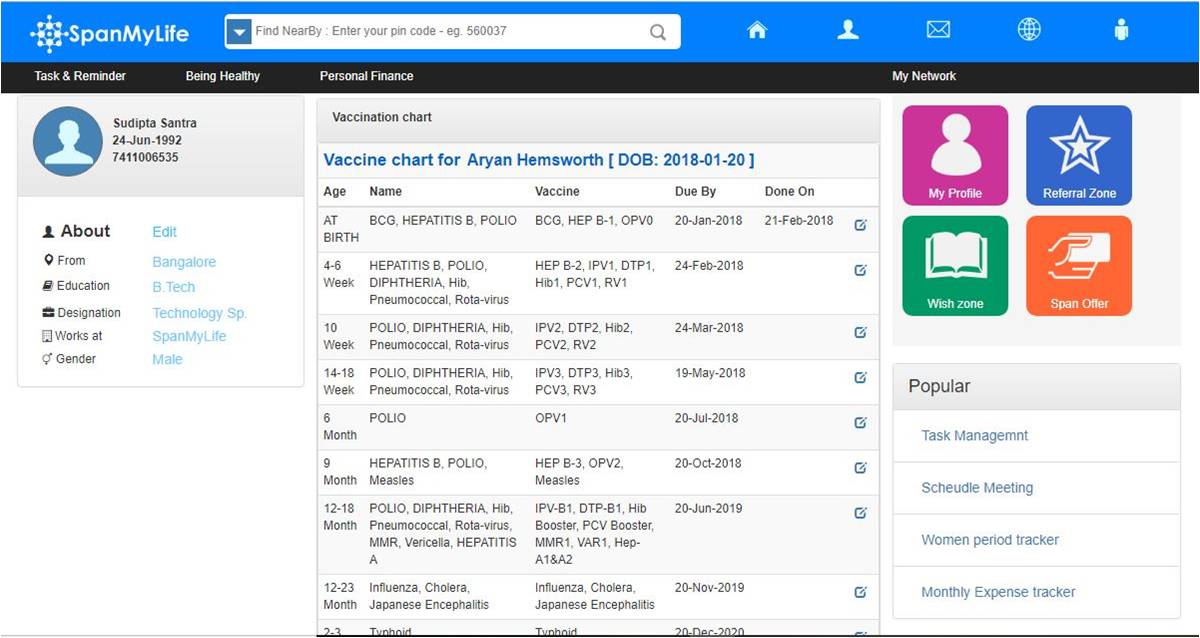Image resolution: width=1200 pixels, height=638 pixels.
Task: Open the My Profile tile
Action: coord(955,155)
